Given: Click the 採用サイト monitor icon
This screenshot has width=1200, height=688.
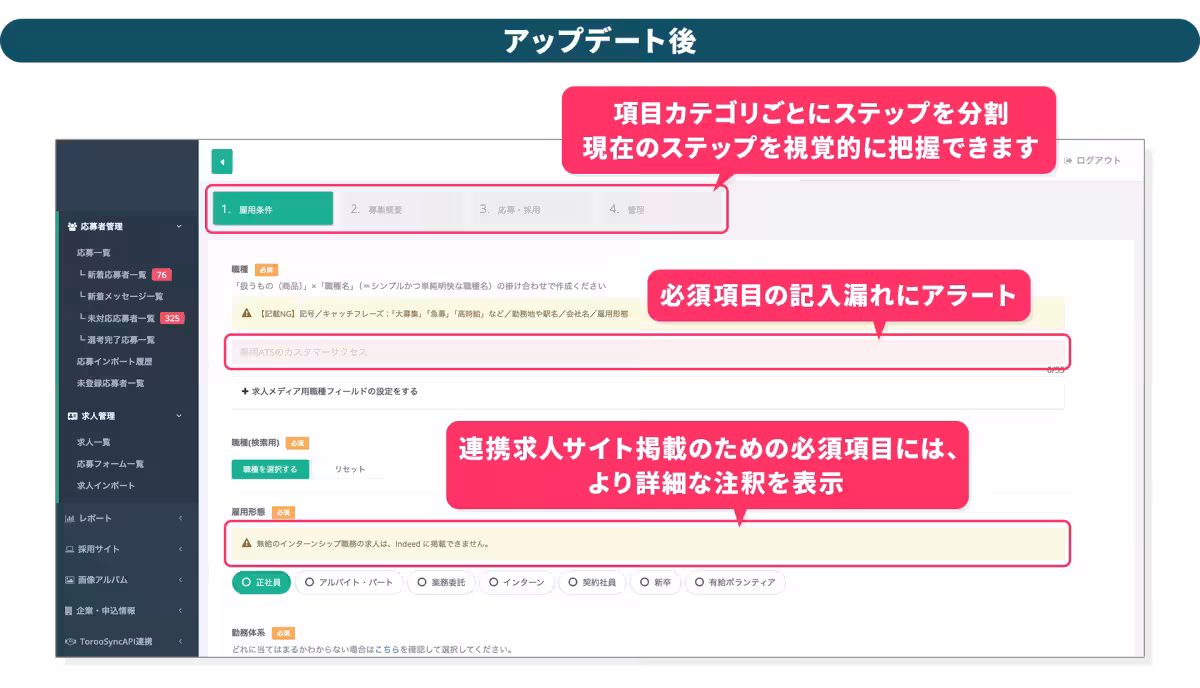Looking at the screenshot, I should point(68,549).
